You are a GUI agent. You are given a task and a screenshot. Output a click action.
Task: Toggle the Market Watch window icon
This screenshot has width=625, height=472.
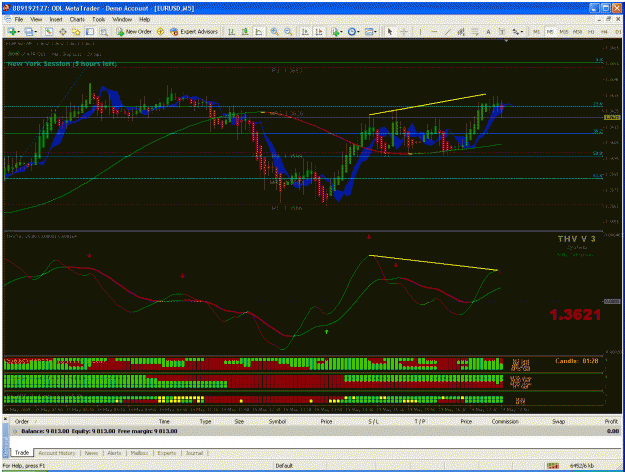coord(49,31)
